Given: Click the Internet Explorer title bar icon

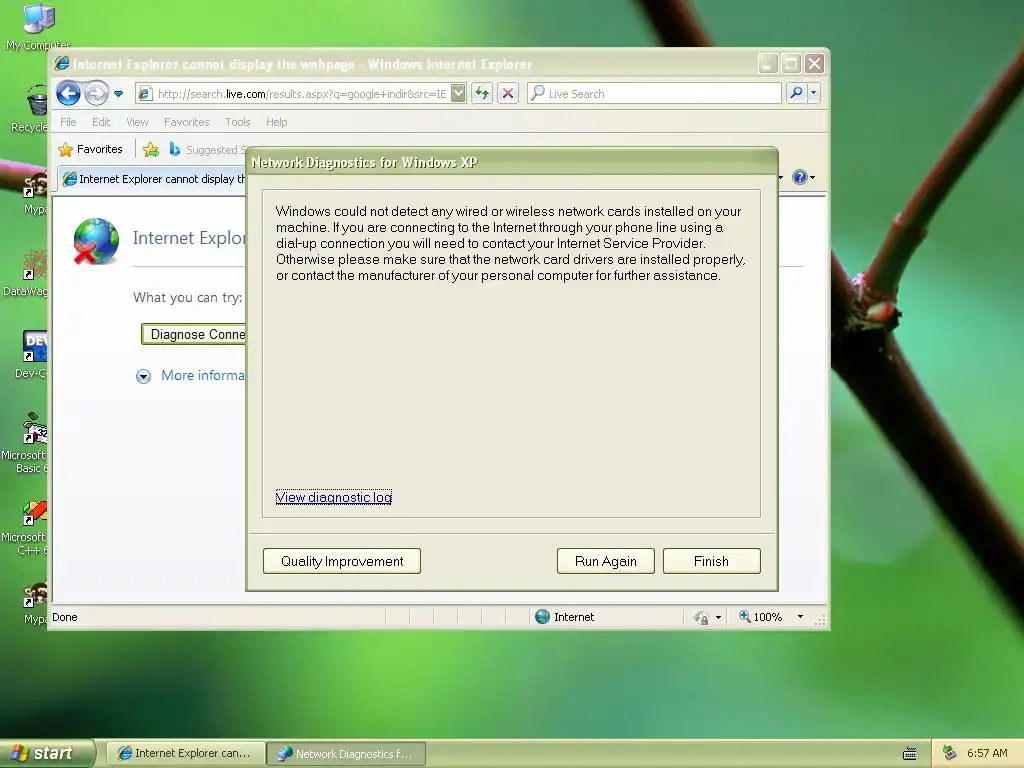Looking at the screenshot, I should pos(62,63).
